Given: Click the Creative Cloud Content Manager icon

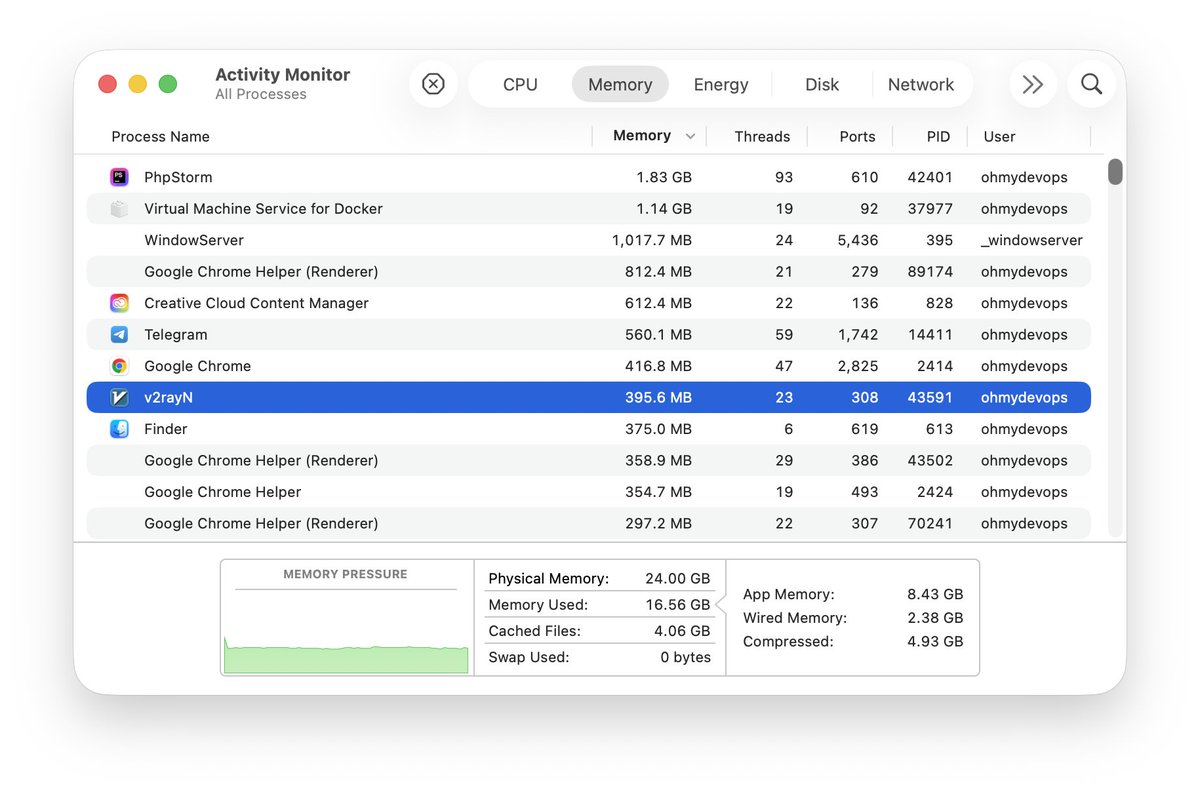Looking at the screenshot, I should coord(119,303).
